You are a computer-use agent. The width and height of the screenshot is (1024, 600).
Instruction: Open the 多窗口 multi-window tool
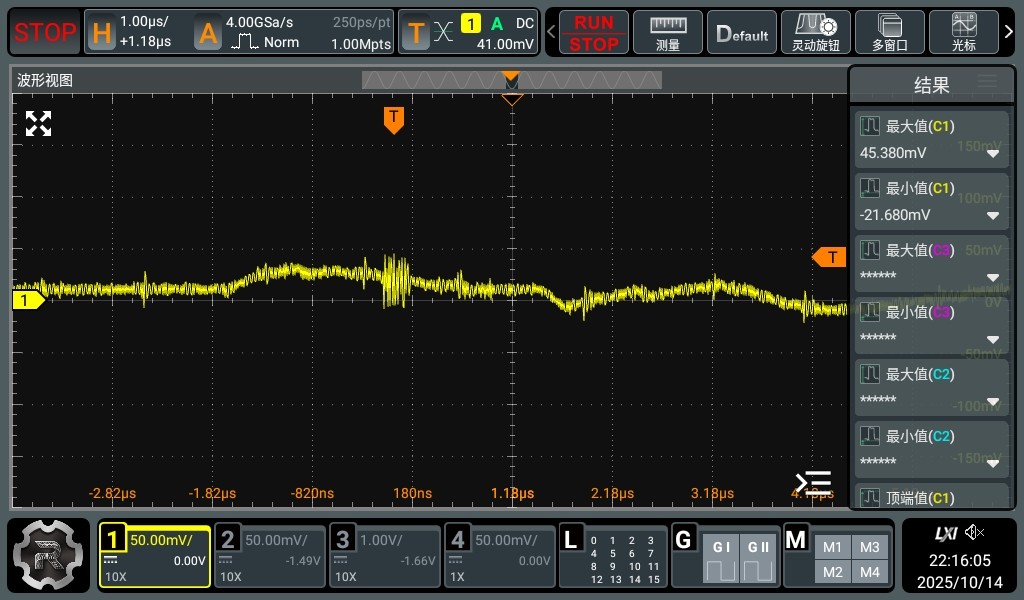point(889,33)
